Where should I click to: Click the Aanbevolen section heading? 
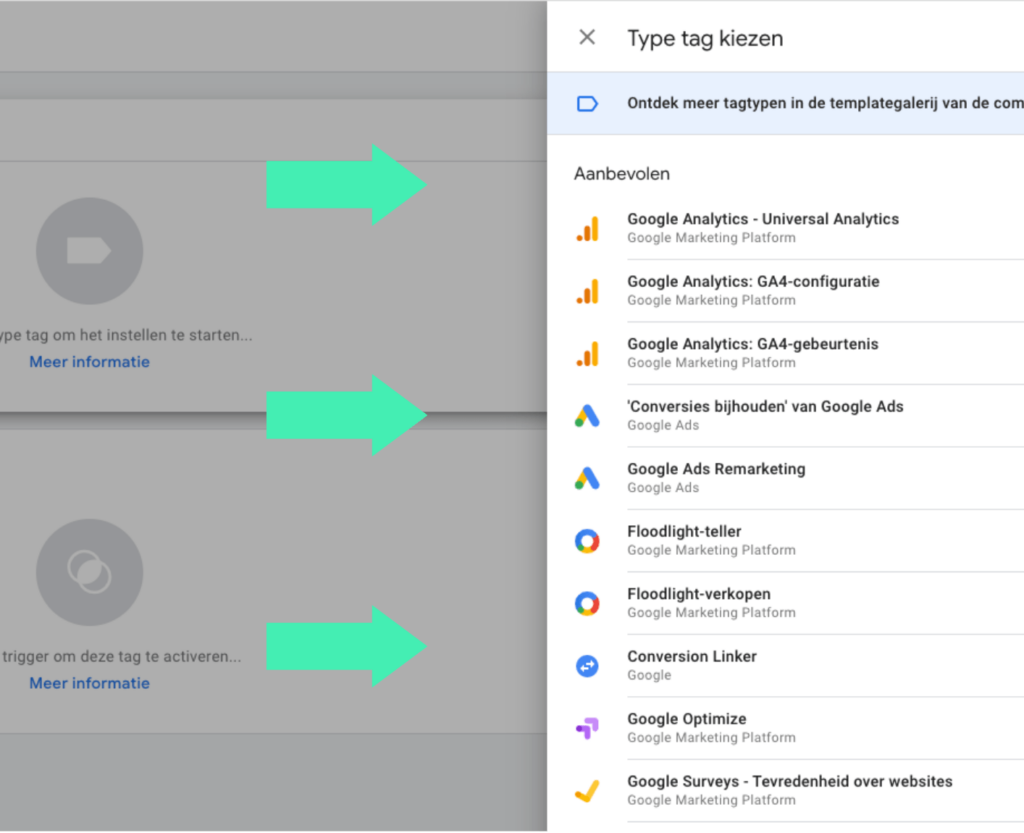tap(622, 174)
